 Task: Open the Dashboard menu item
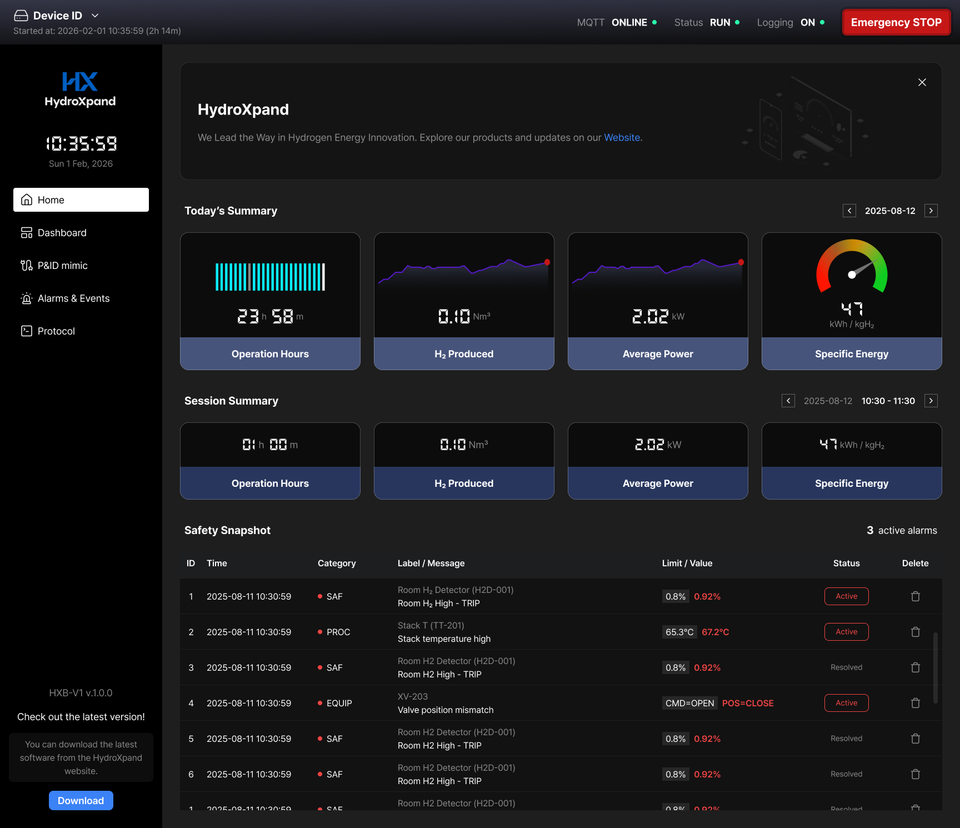click(62, 233)
